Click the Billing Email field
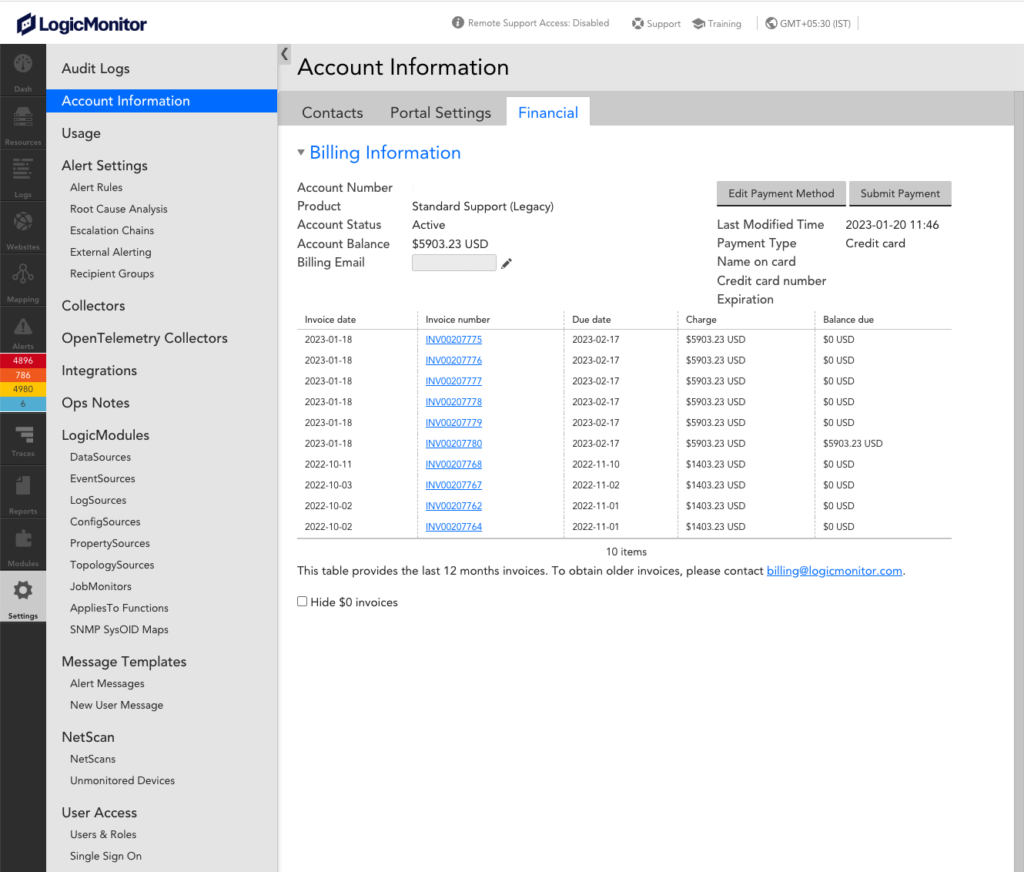The height and width of the screenshot is (872, 1024). [454, 263]
